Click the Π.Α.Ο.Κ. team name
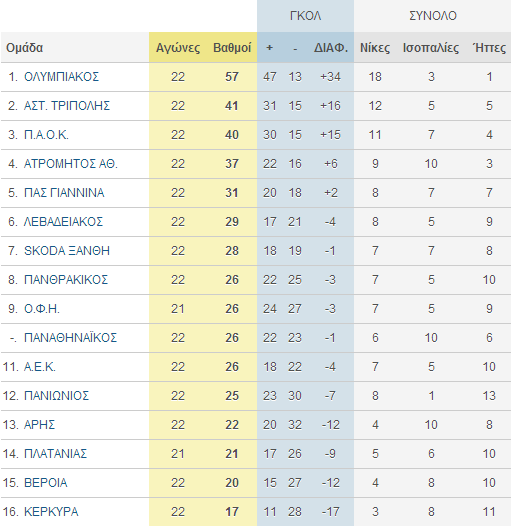Viewport: 511px width, 526px height. pos(46,135)
